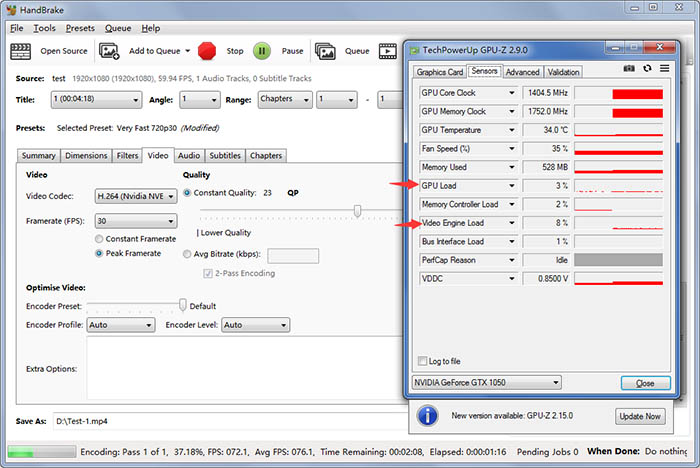Open the Encoder Level dropdown
This screenshot has height=468, width=700.
click(x=255, y=325)
